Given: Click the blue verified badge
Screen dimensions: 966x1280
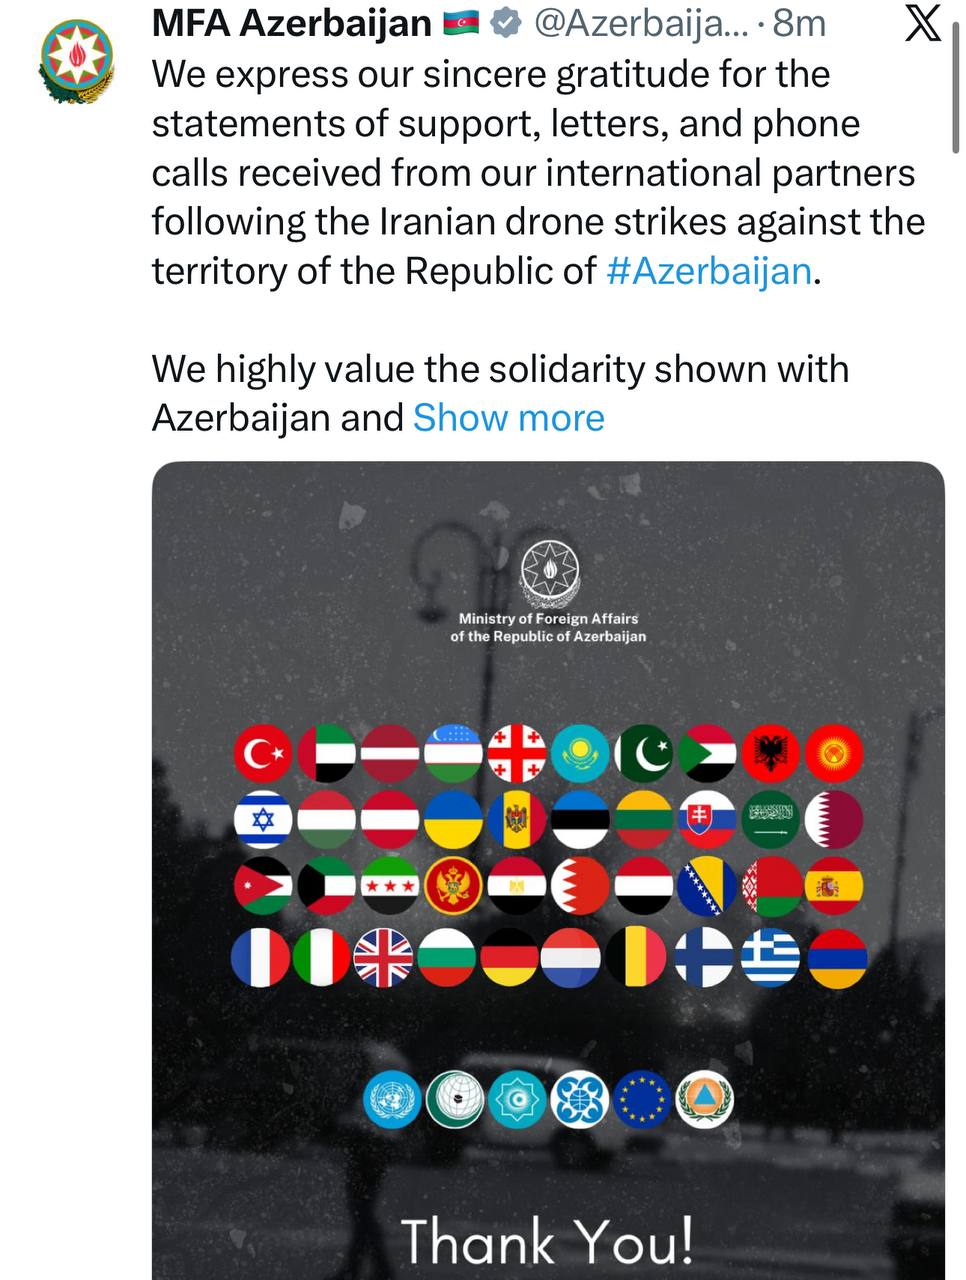Looking at the screenshot, I should 508,22.
